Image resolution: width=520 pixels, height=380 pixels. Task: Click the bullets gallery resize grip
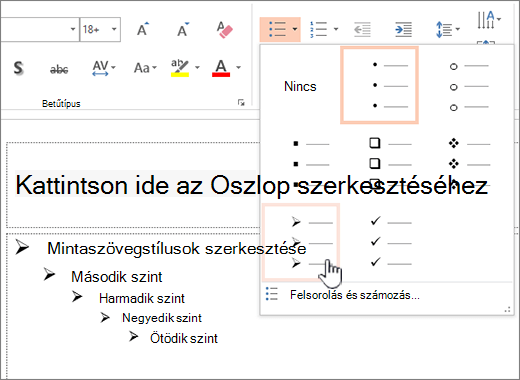click(508, 310)
